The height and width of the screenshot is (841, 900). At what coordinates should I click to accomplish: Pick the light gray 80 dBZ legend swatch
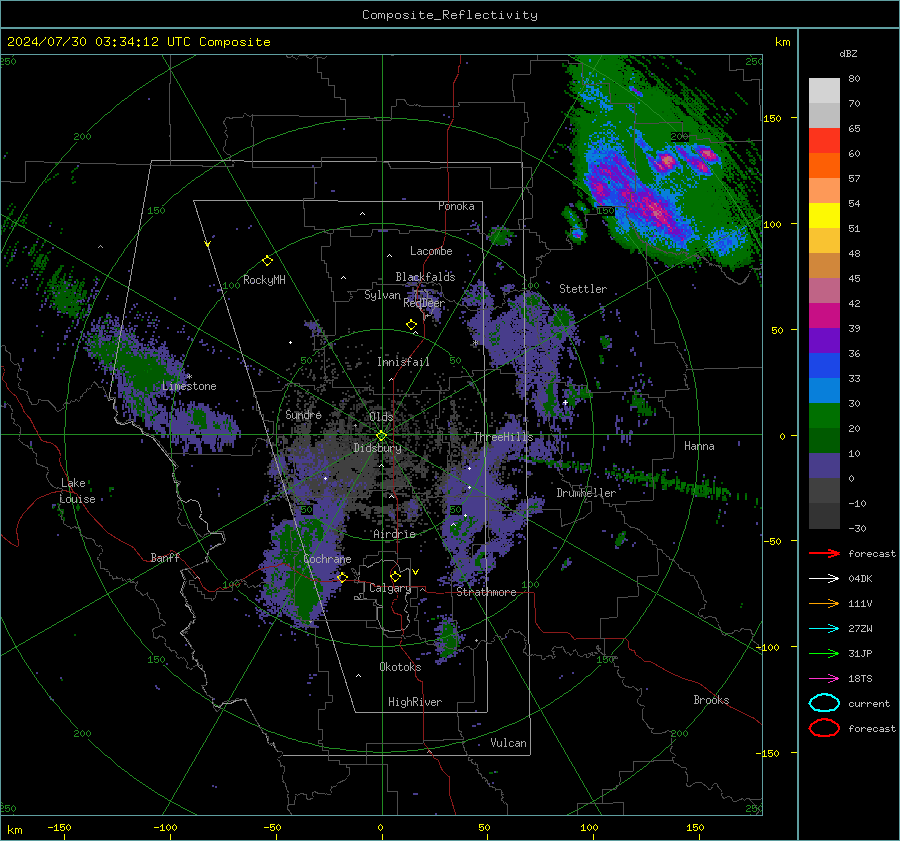(824, 90)
